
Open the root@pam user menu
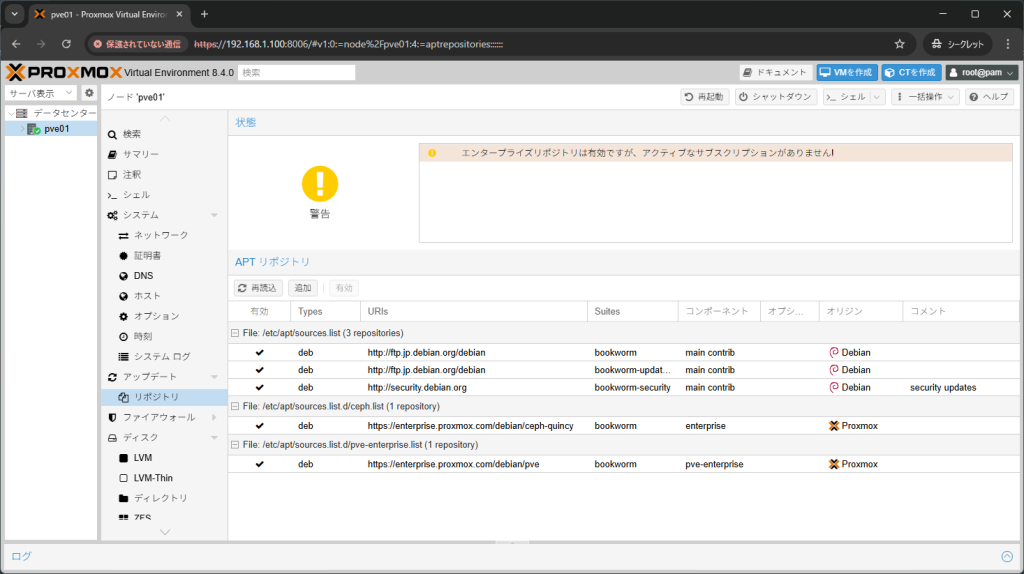pos(982,72)
